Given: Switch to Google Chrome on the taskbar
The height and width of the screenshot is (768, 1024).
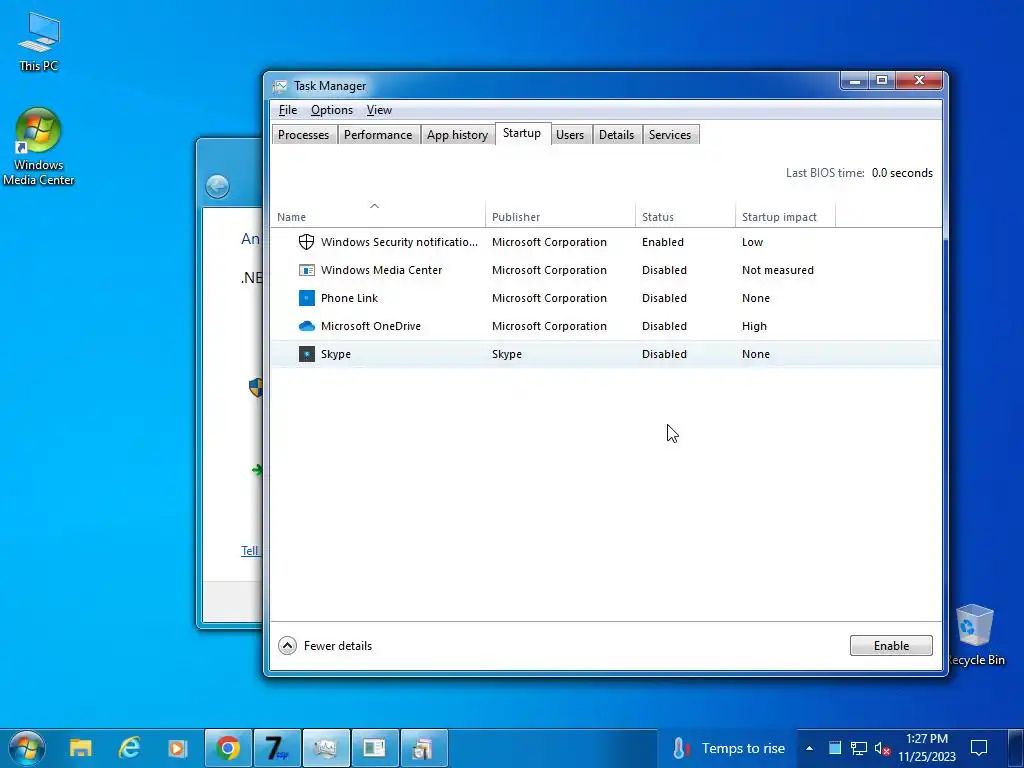Looking at the screenshot, I should (x=228, y=748).
